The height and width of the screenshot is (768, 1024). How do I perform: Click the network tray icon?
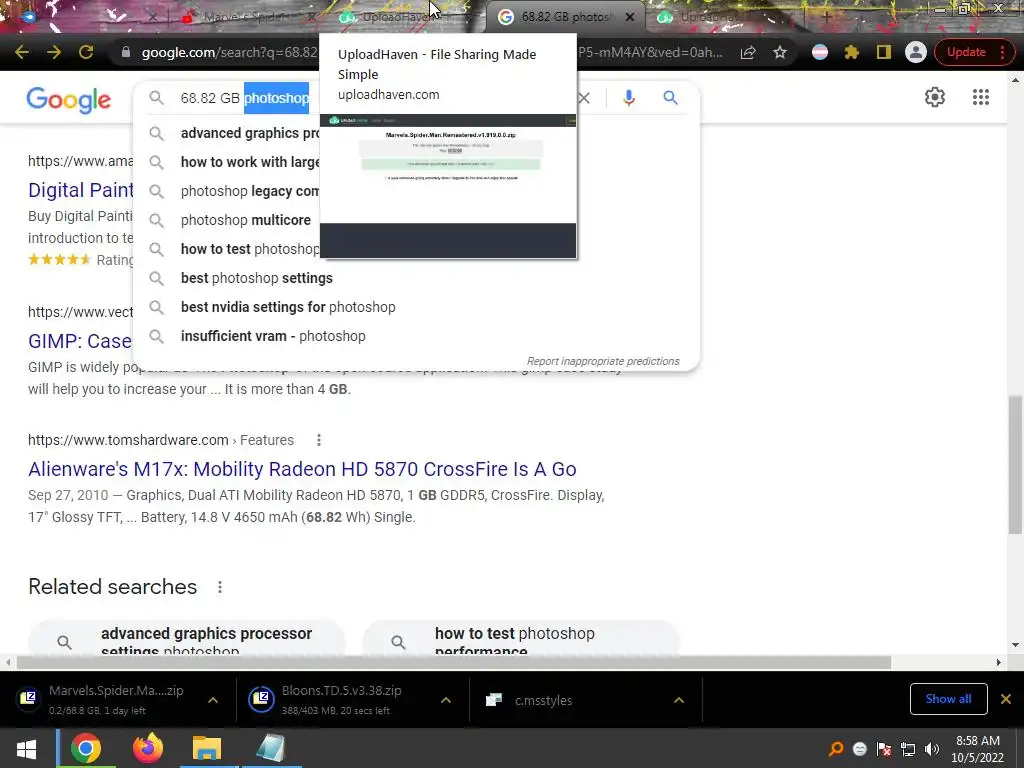[908, 749]
